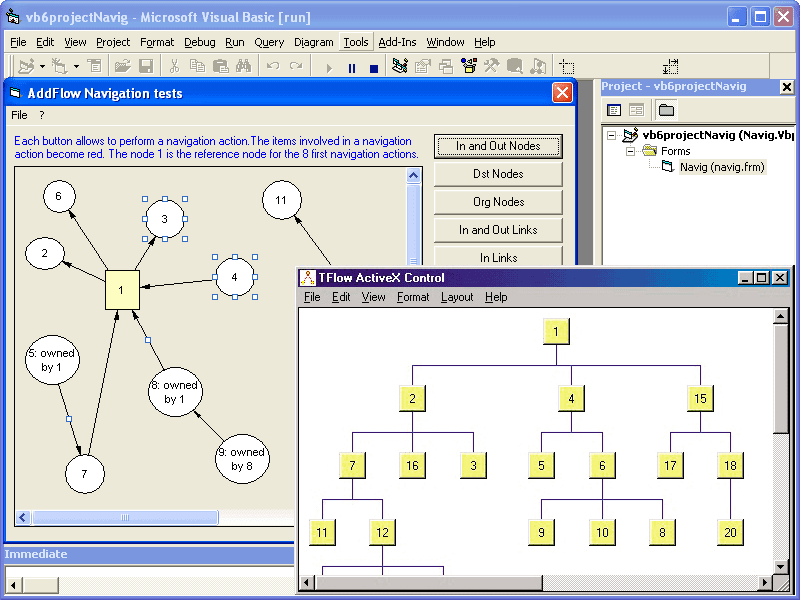Click the AddFlow horizontal scrollbar thumb

click(125, 517)
